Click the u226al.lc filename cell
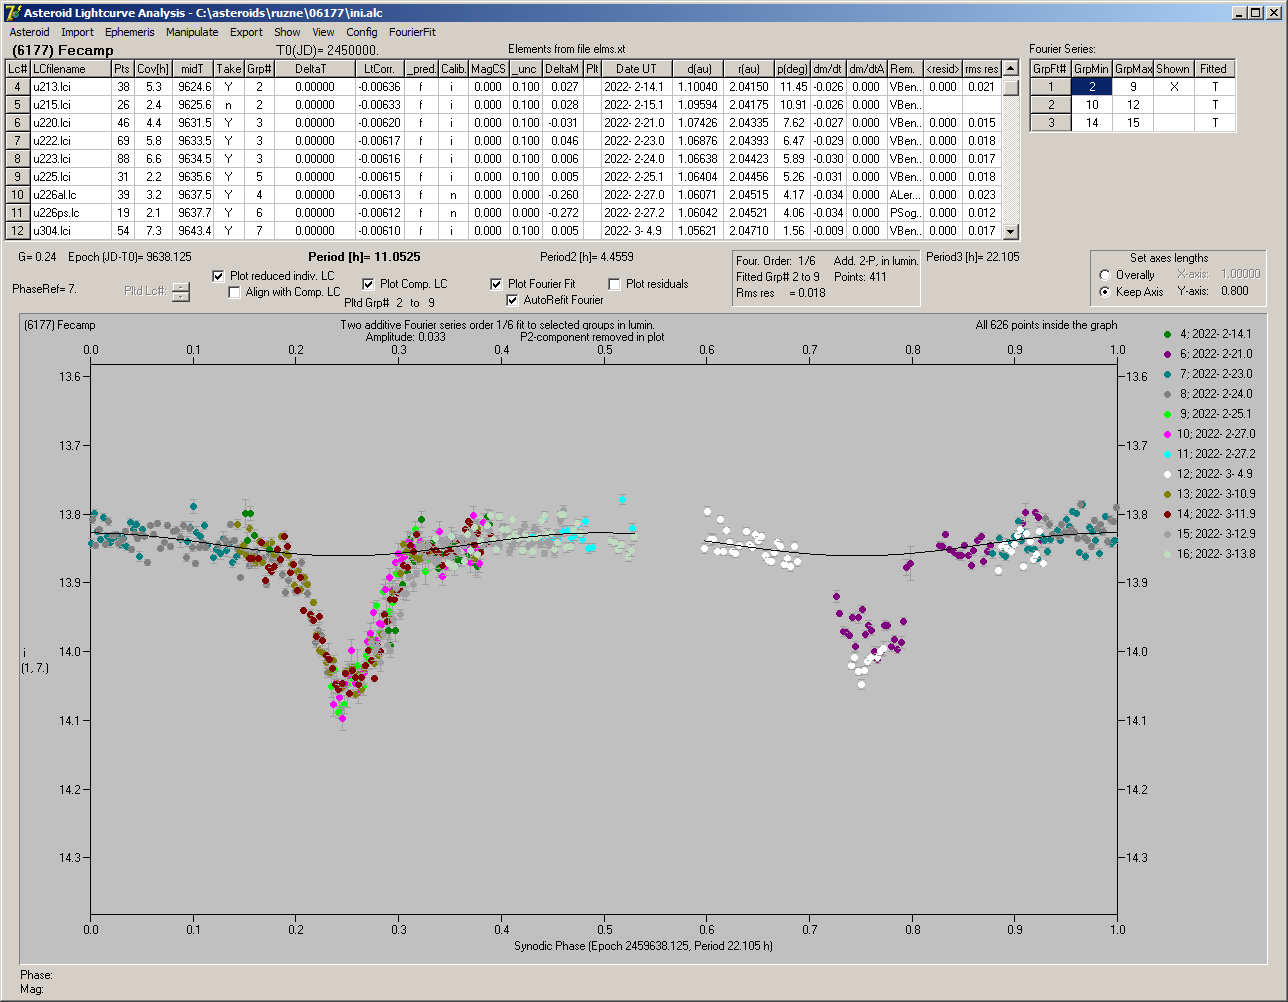The height and width of the screenshot is (1002, 1288). point(69,195)
